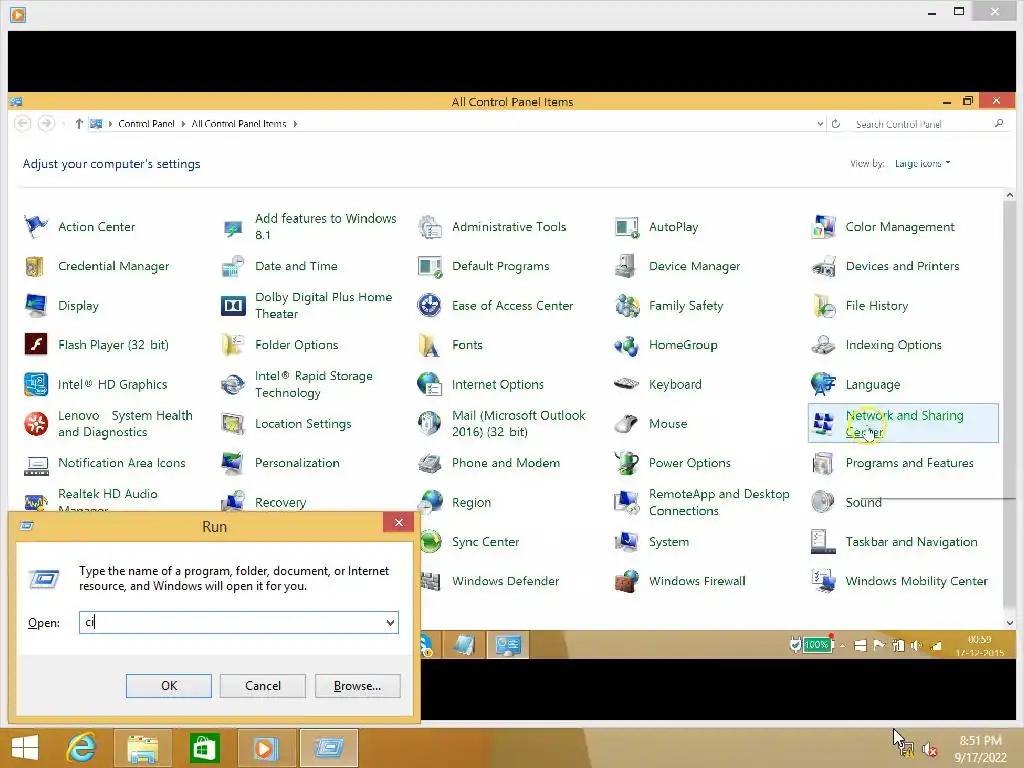This screenshot has height=768, width=1024.
Task: Open the Keyboard icon
Action: [627, 384]
